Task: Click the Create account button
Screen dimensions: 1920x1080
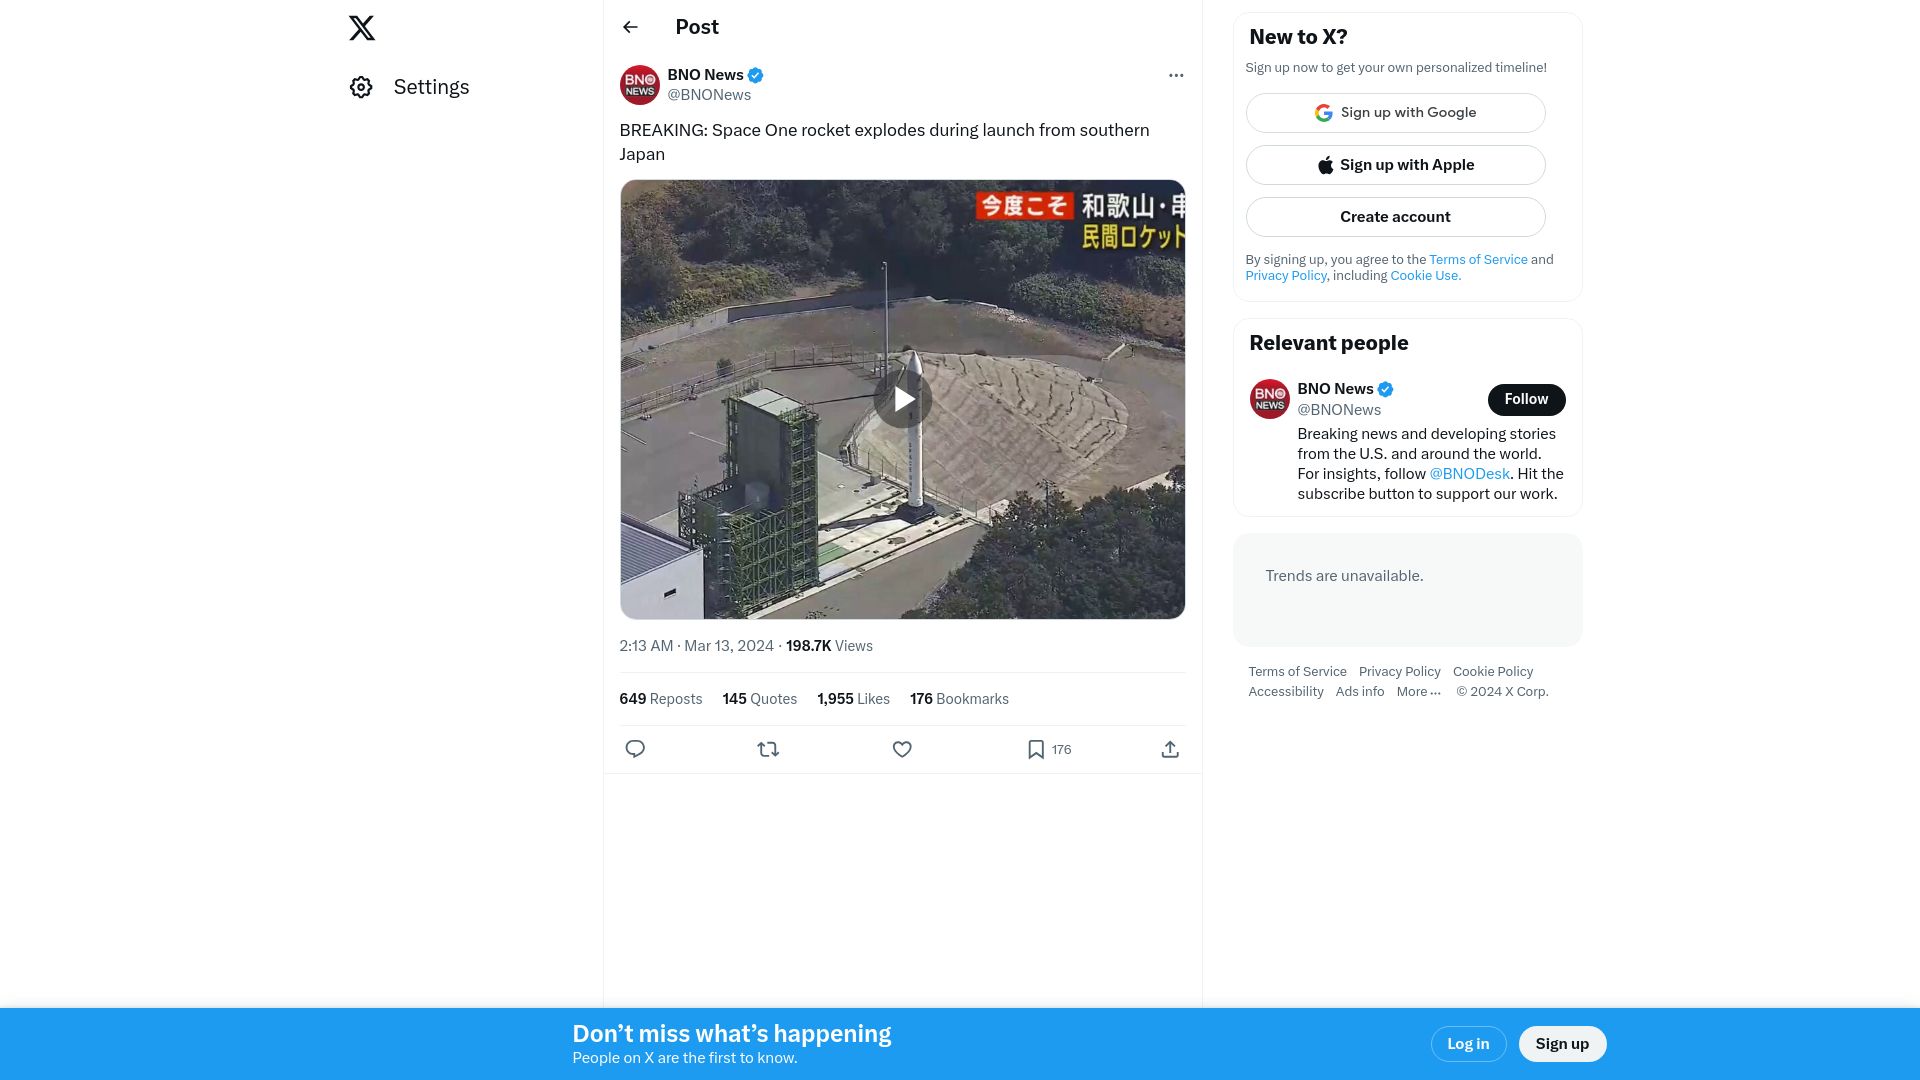Action: pyautogui.click(x=1395, y=217)
